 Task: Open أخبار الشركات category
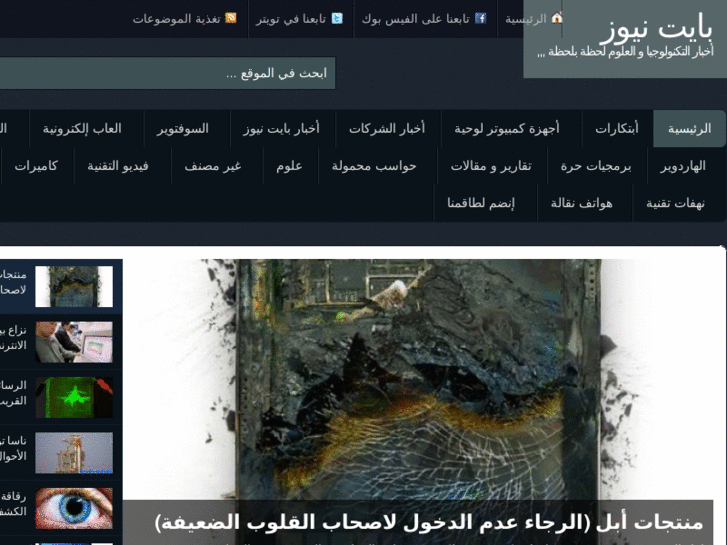click(387, 128)
